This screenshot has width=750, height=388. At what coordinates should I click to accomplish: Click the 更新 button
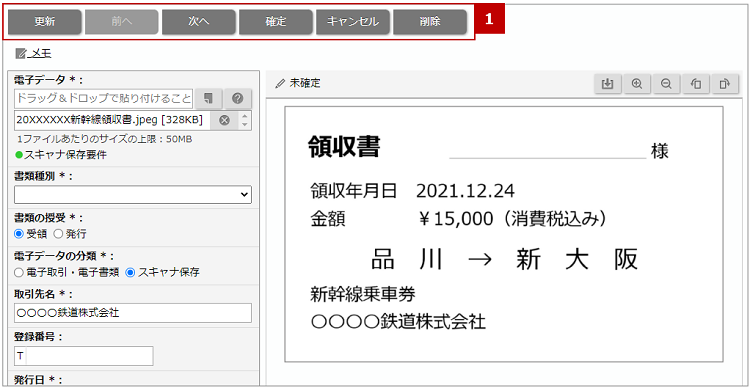(44, 22)
